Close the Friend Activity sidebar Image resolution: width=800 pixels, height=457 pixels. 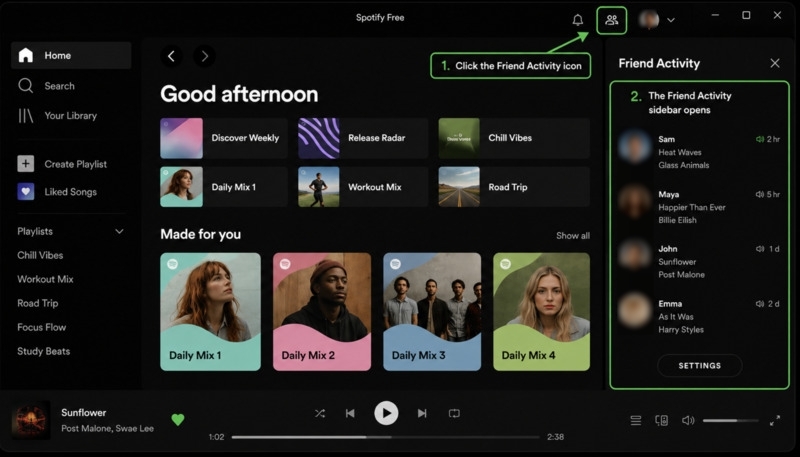774,63
